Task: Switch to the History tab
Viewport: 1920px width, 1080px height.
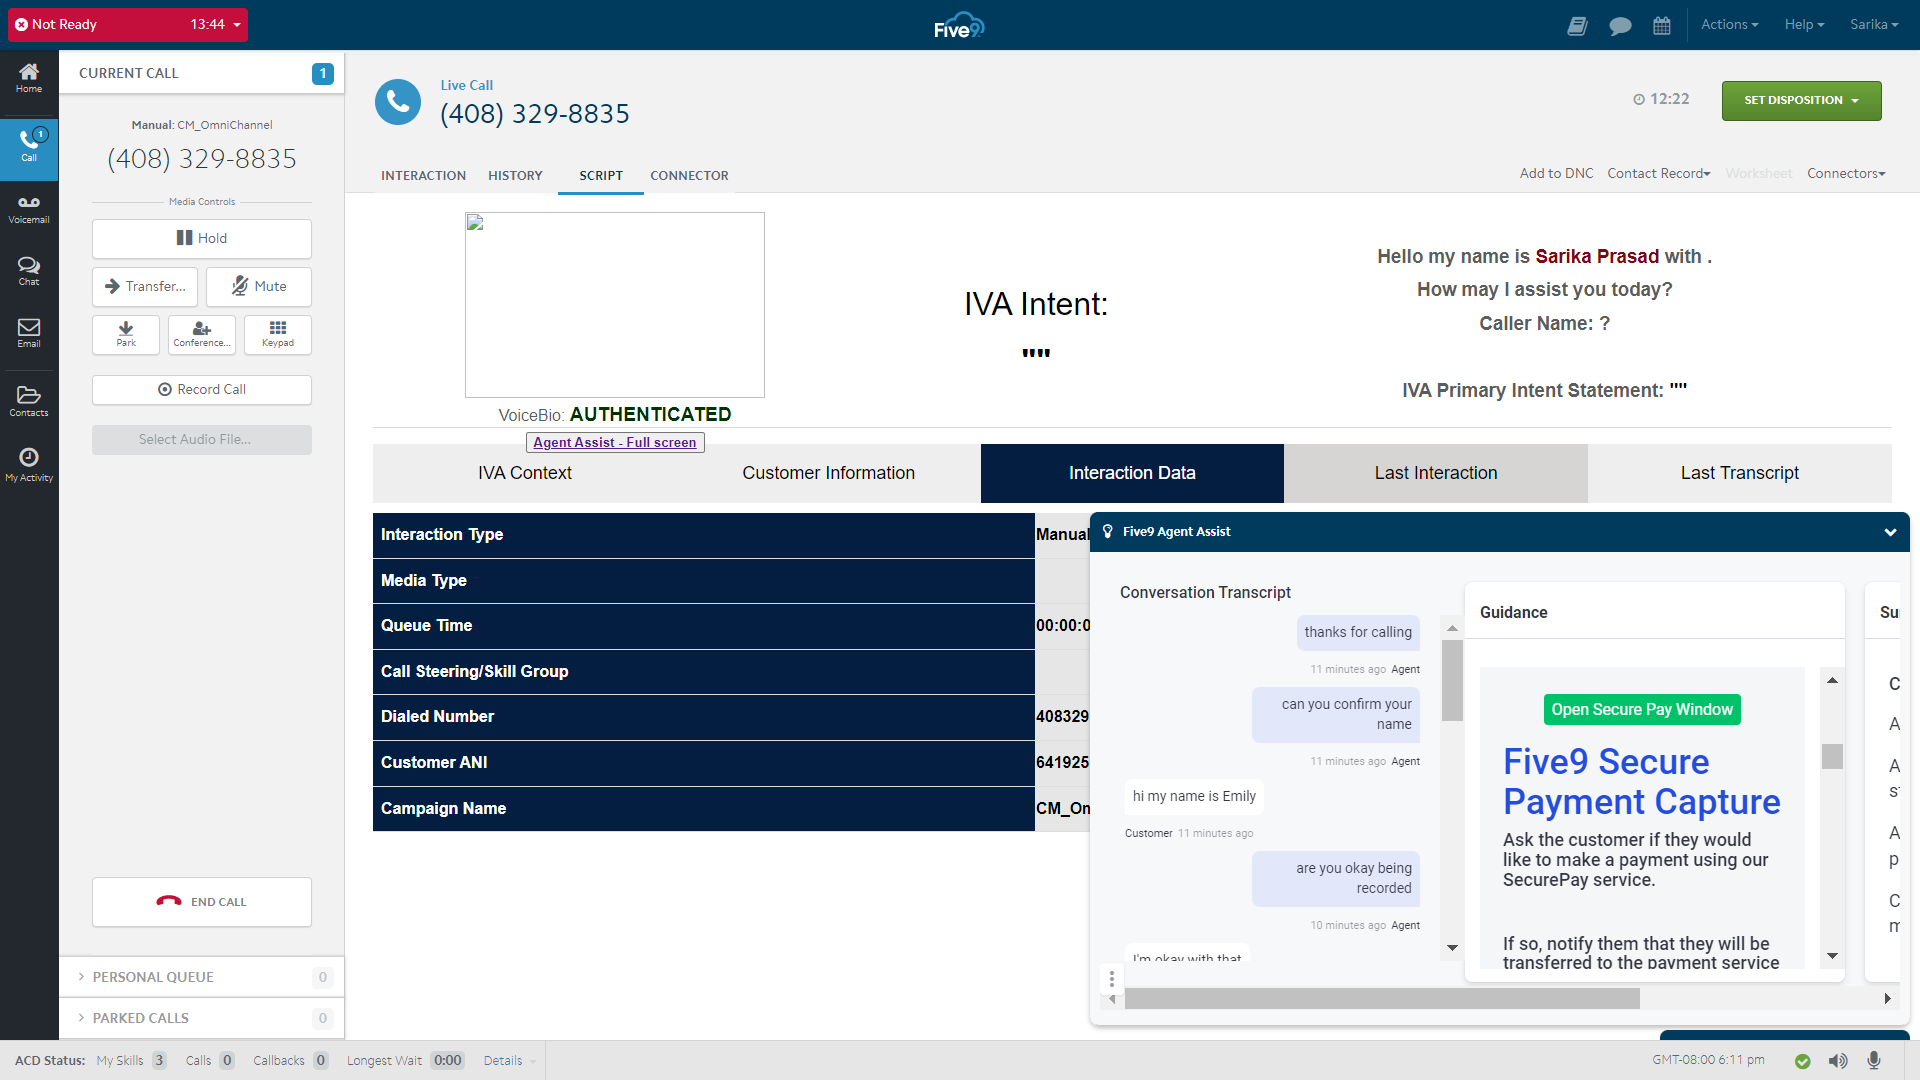Action: pos(515,175)
